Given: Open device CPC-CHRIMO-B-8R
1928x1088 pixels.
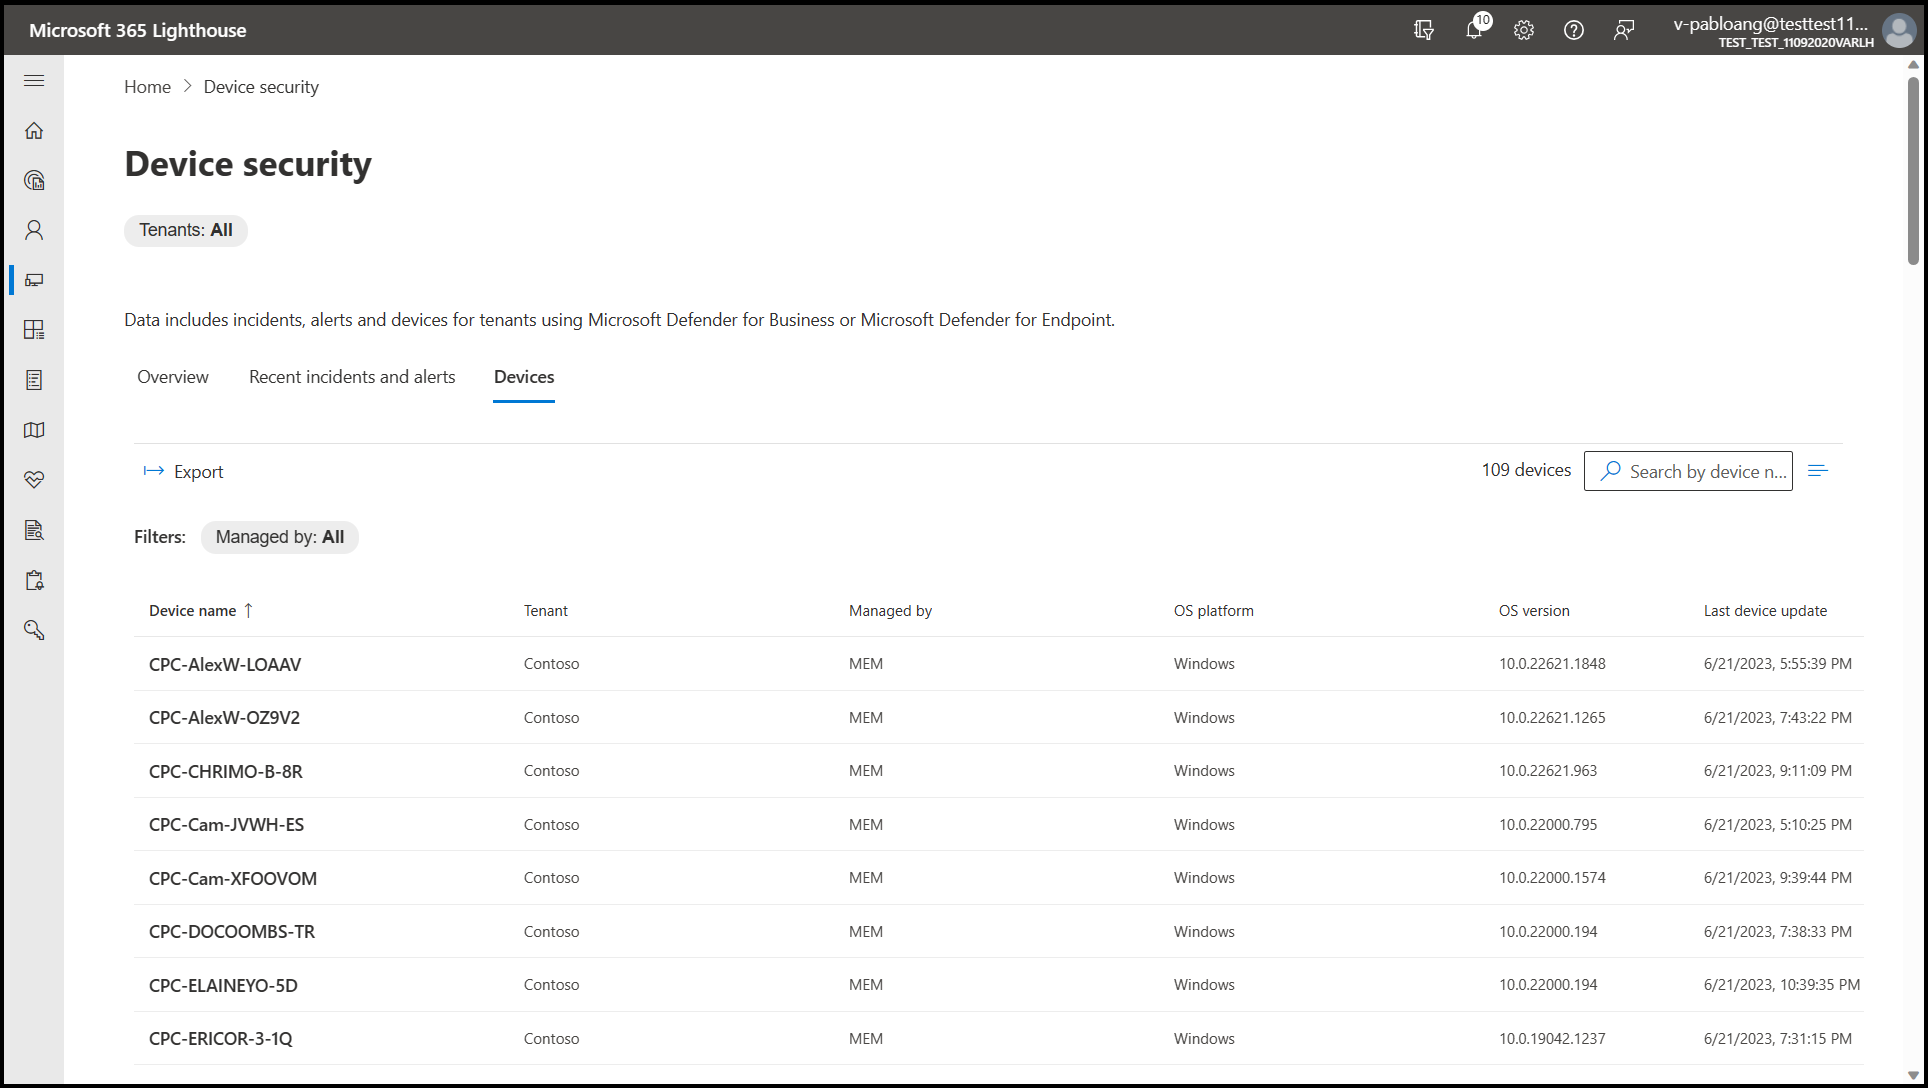Looking at the screenshot, I should 226,772.
